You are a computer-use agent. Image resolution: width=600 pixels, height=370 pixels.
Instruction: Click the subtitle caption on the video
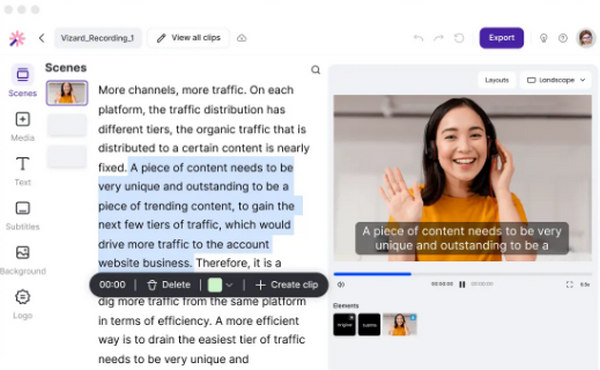pos(462,238)
